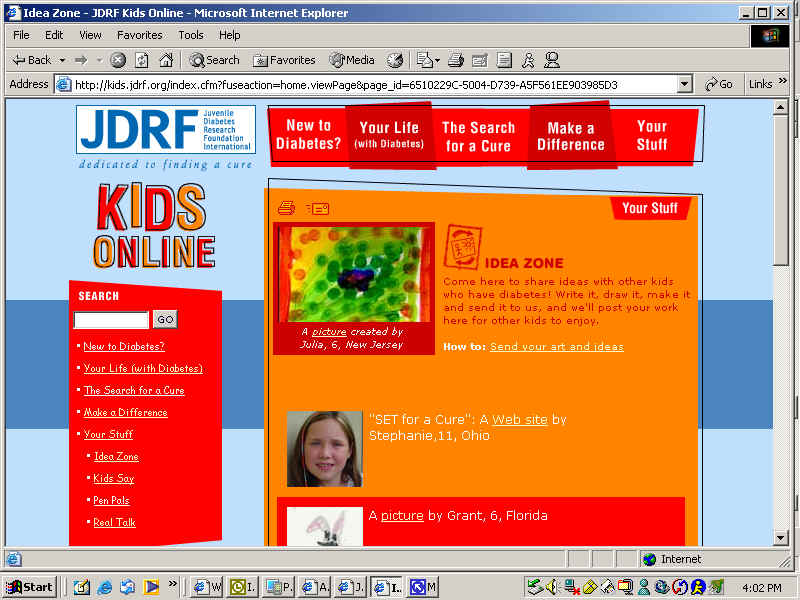
Task: Open the sidebar 'Your Life (with Diabetes)' link
Action: 143,368
